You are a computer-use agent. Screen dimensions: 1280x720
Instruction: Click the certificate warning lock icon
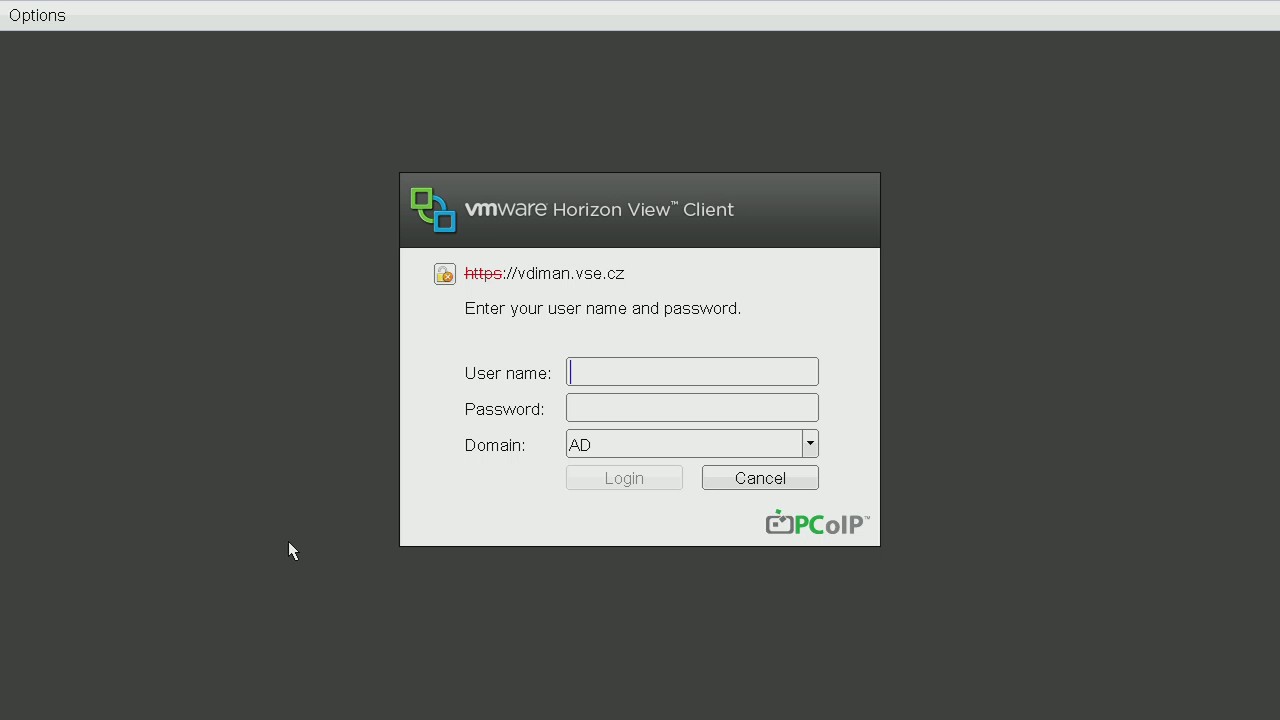(445, 274)
